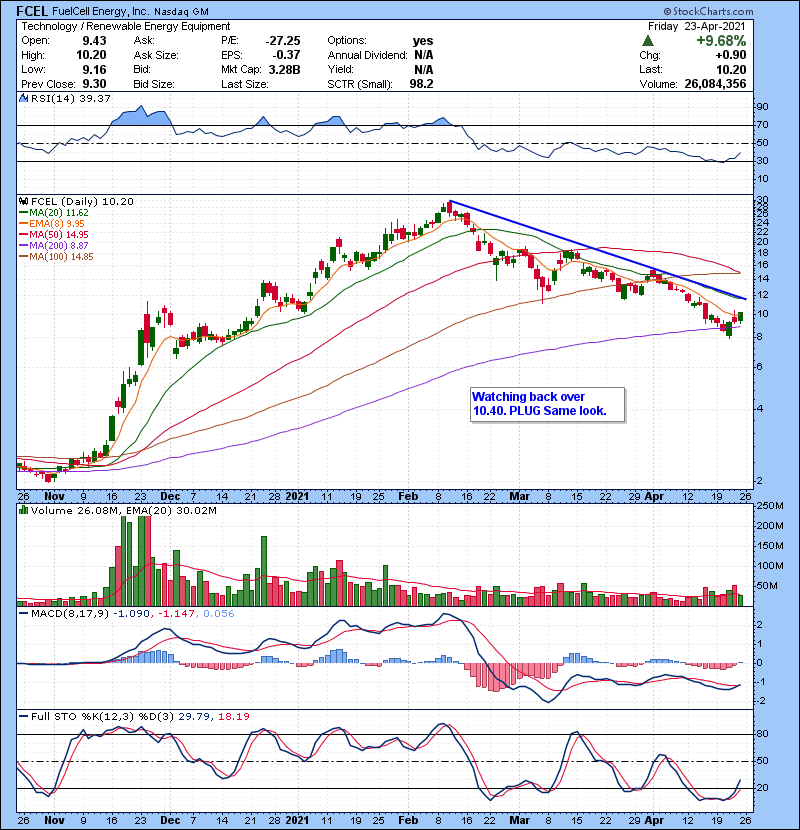Click the Yield label
Image resolution: width=800 pixels, height=830 pixels.
[x=340, y=69]
